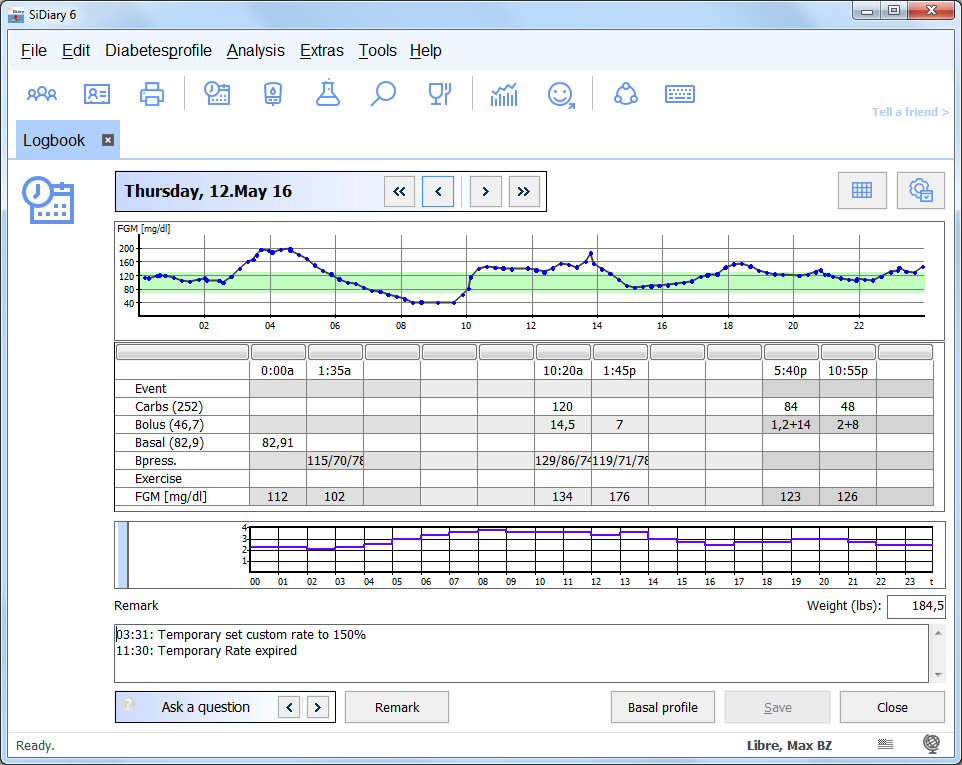Click the Tell a friend link
Image resolution: width=962 pixels, height=765 pixels.
[x=910, y=112]
